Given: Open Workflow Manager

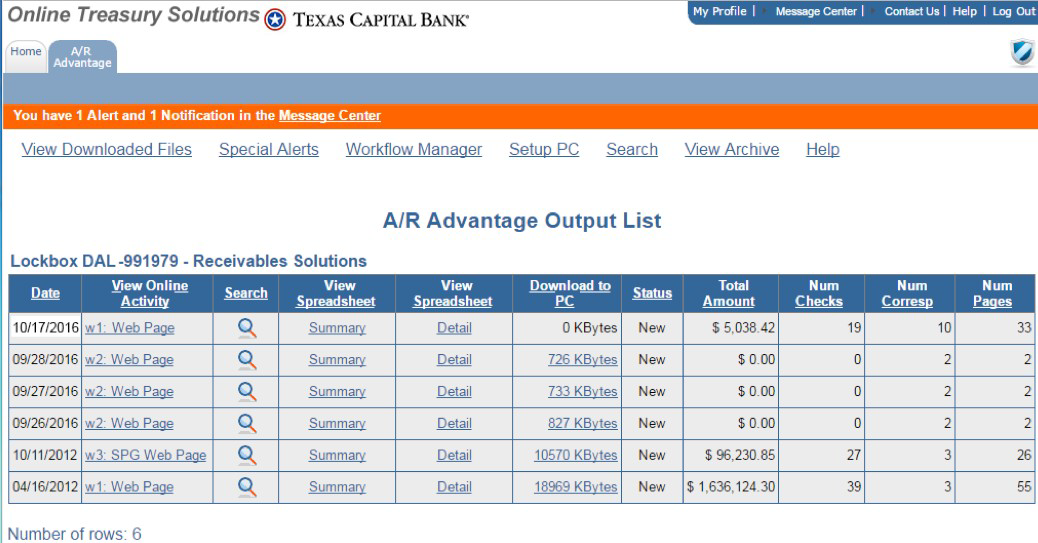Looking at the screenshot, I should point(414,150).
